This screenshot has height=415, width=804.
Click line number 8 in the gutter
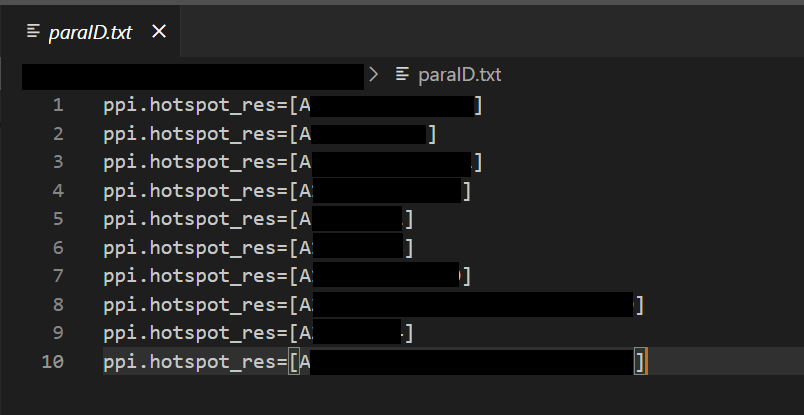(x=57, y=304)
